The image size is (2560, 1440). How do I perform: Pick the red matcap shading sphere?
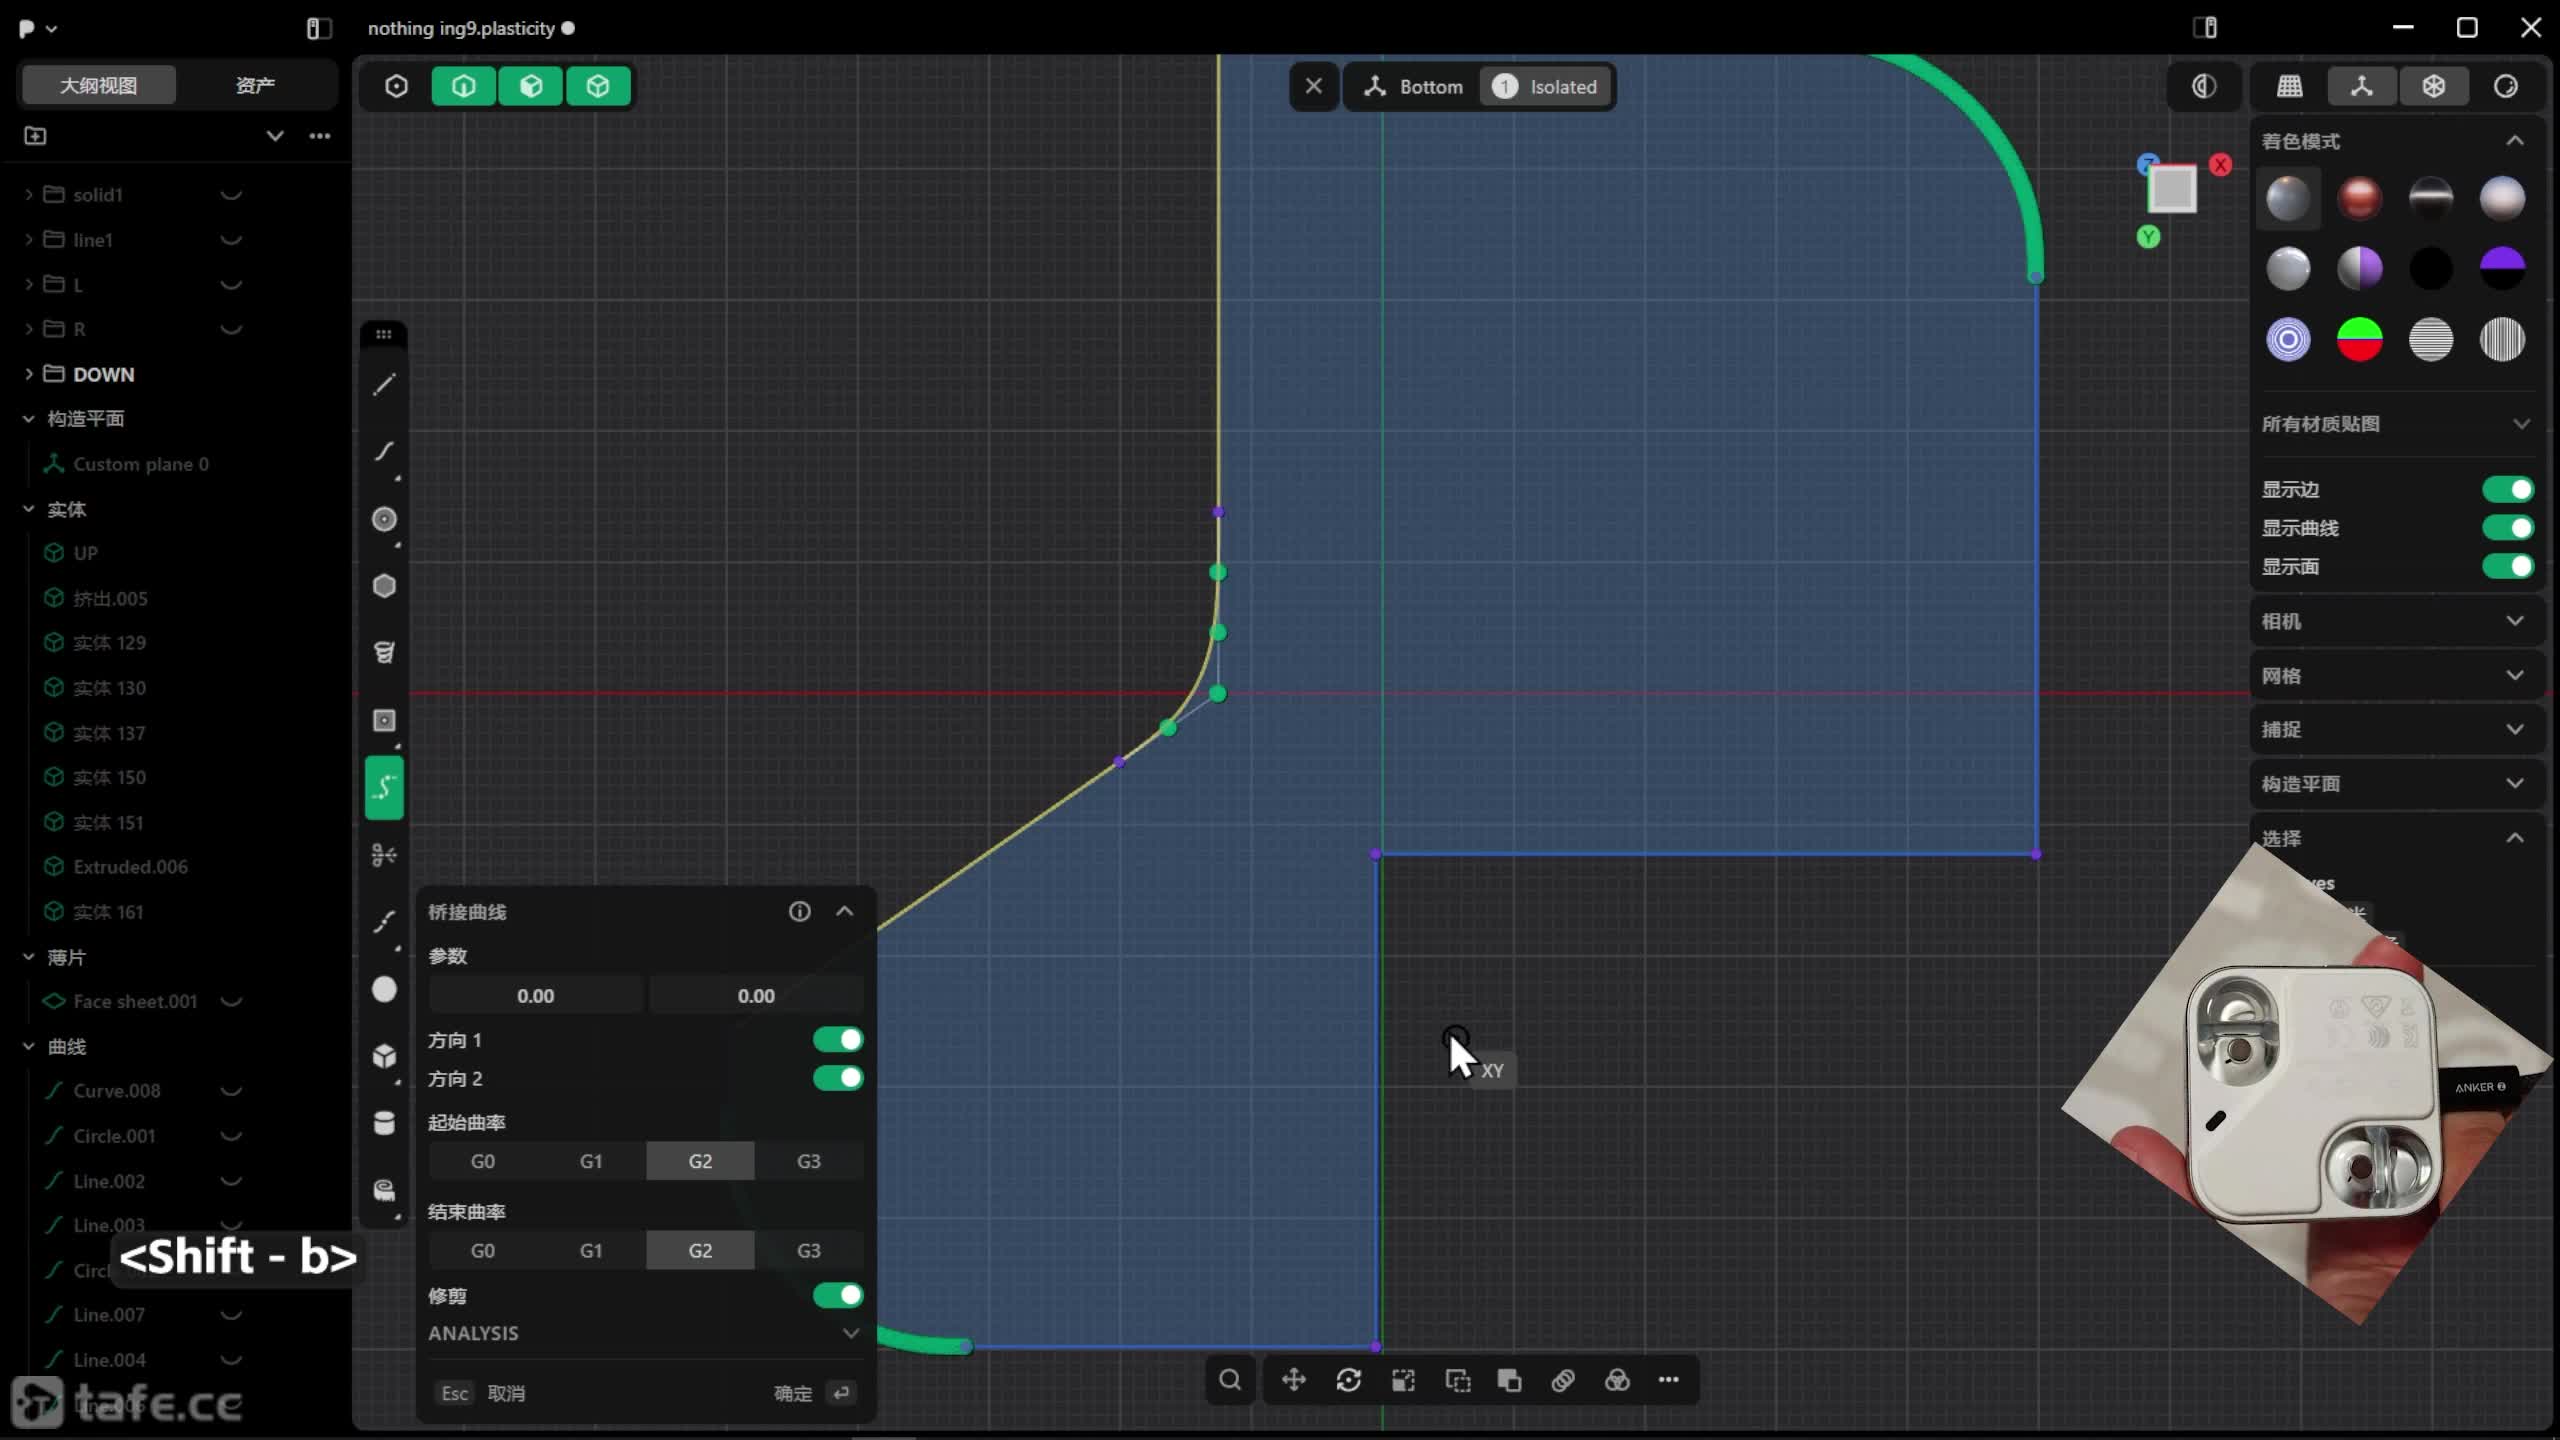(2359, 197)
